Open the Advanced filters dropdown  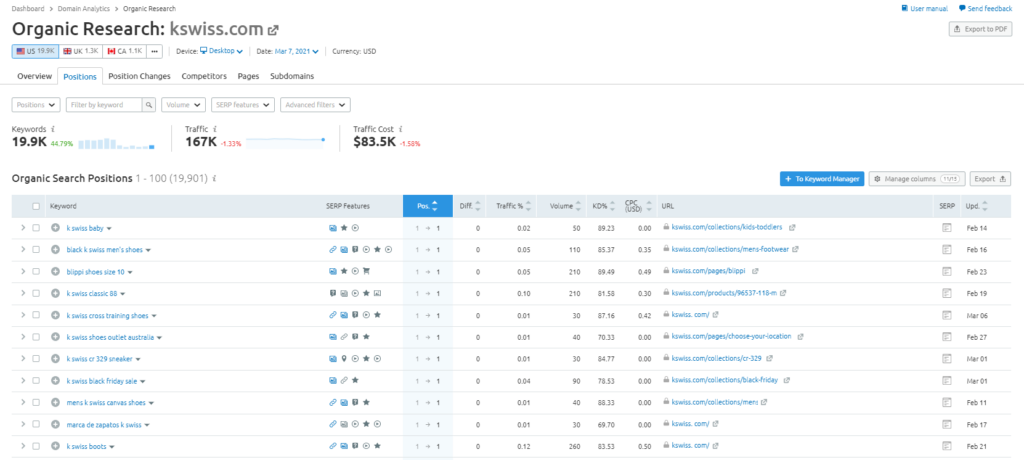coord(315,105)
